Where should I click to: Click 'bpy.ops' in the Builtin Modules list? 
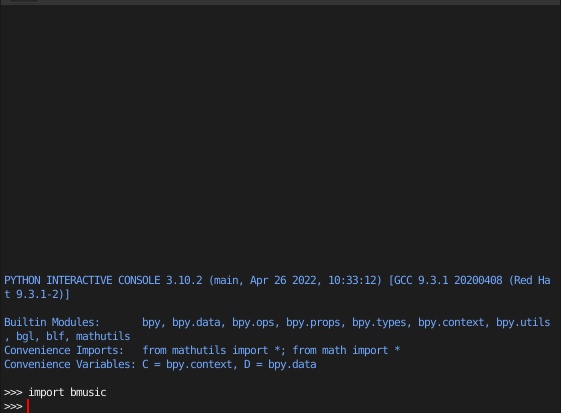(x=253, y=322)
